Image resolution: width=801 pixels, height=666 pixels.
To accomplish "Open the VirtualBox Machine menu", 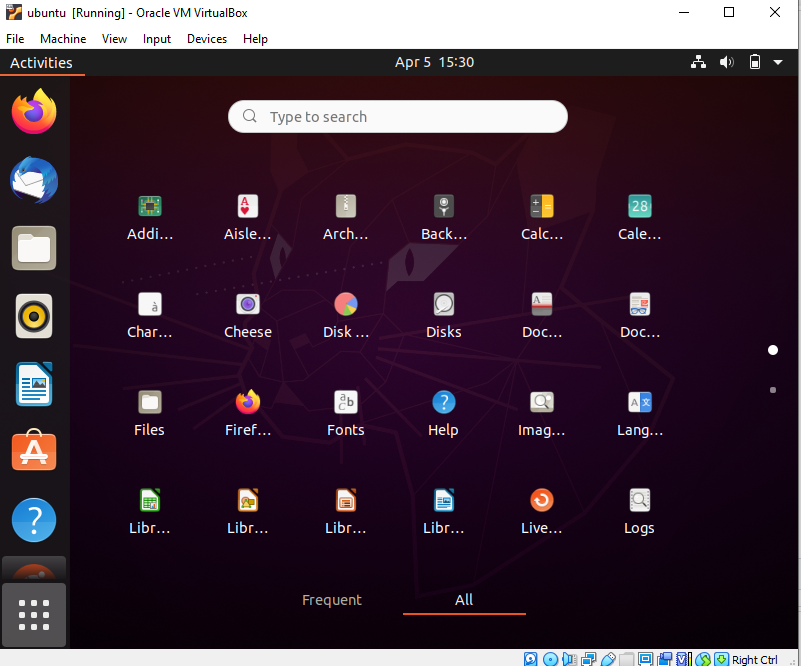I will pyautogui.click(x=63, y=39).
